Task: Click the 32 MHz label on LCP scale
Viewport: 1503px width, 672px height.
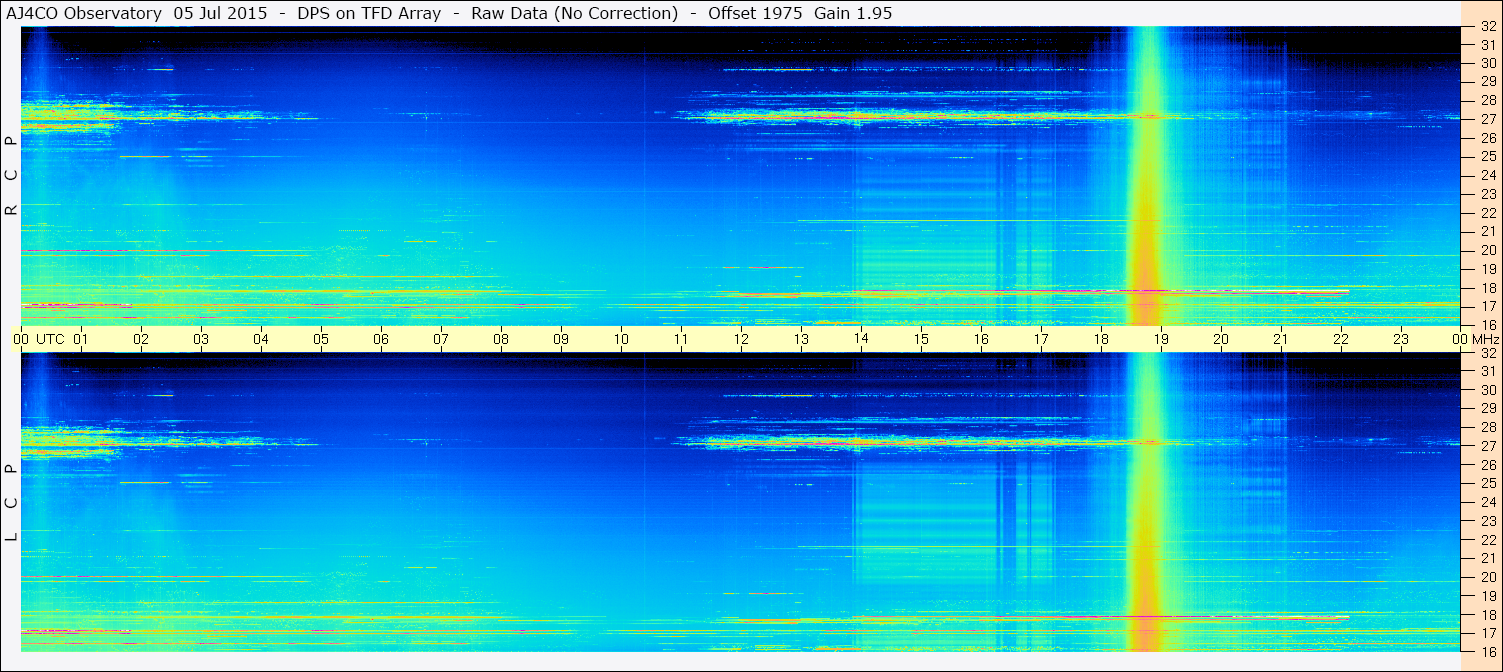Action: point(1487,353)
